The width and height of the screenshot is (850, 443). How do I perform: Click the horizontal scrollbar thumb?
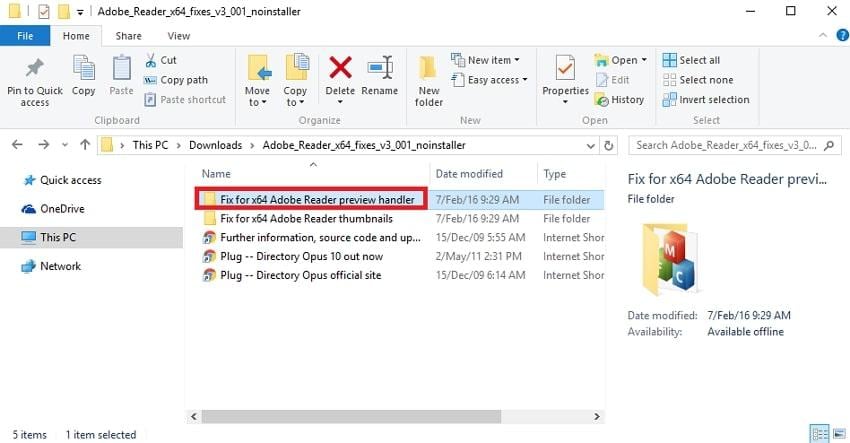point(351,416)
